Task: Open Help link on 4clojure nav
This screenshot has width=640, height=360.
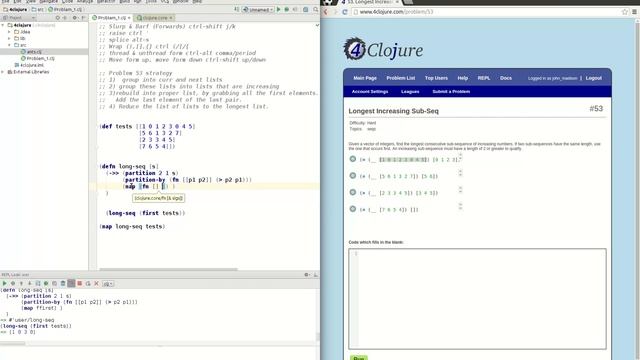Action: (x=462, y=78)
